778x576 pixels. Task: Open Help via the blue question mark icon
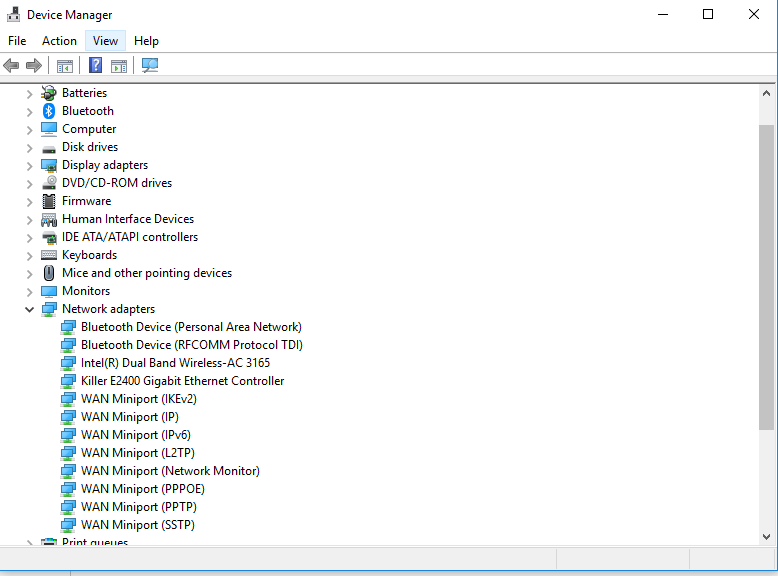click(x=95, y=65)
